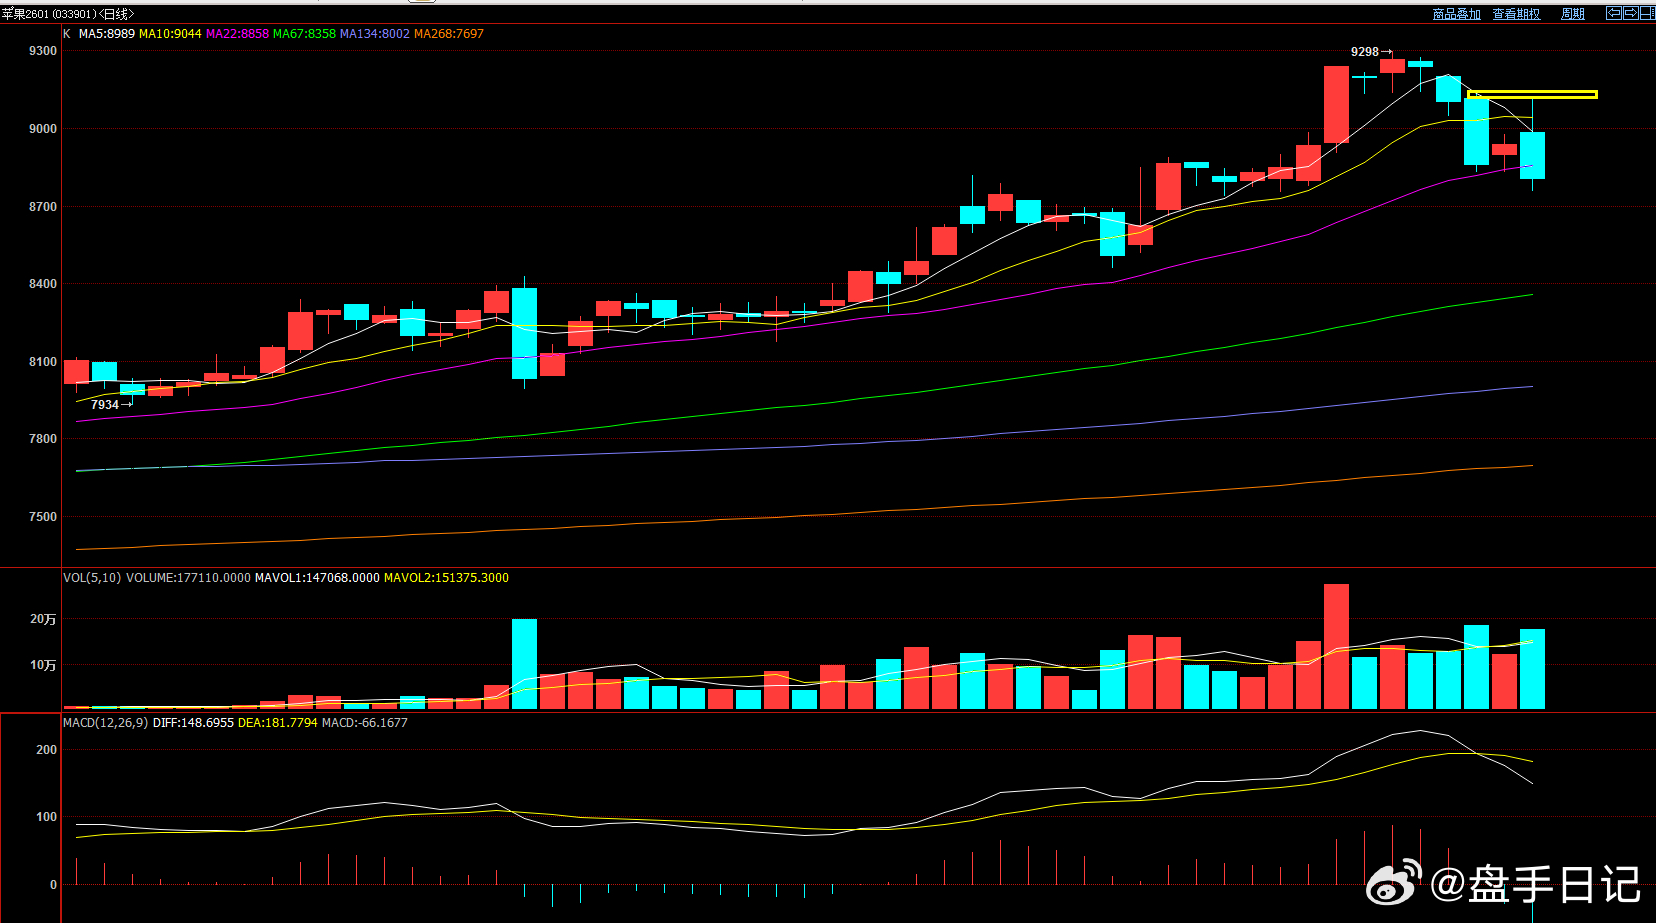Screen dimensions: 1656x923
Task: Toggle the split panel layout icon
Action: pyautogui.click(x=1647, y=13)
